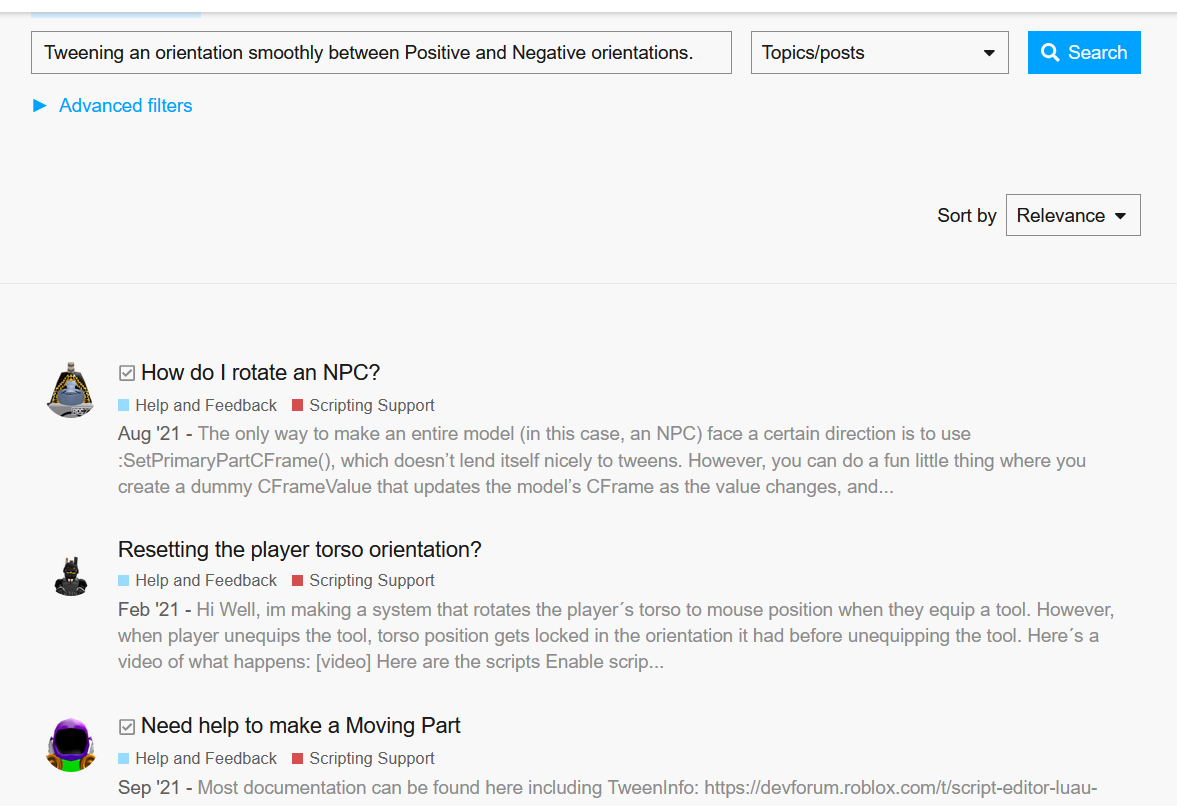Click the Search button

tap(1084, 53)
